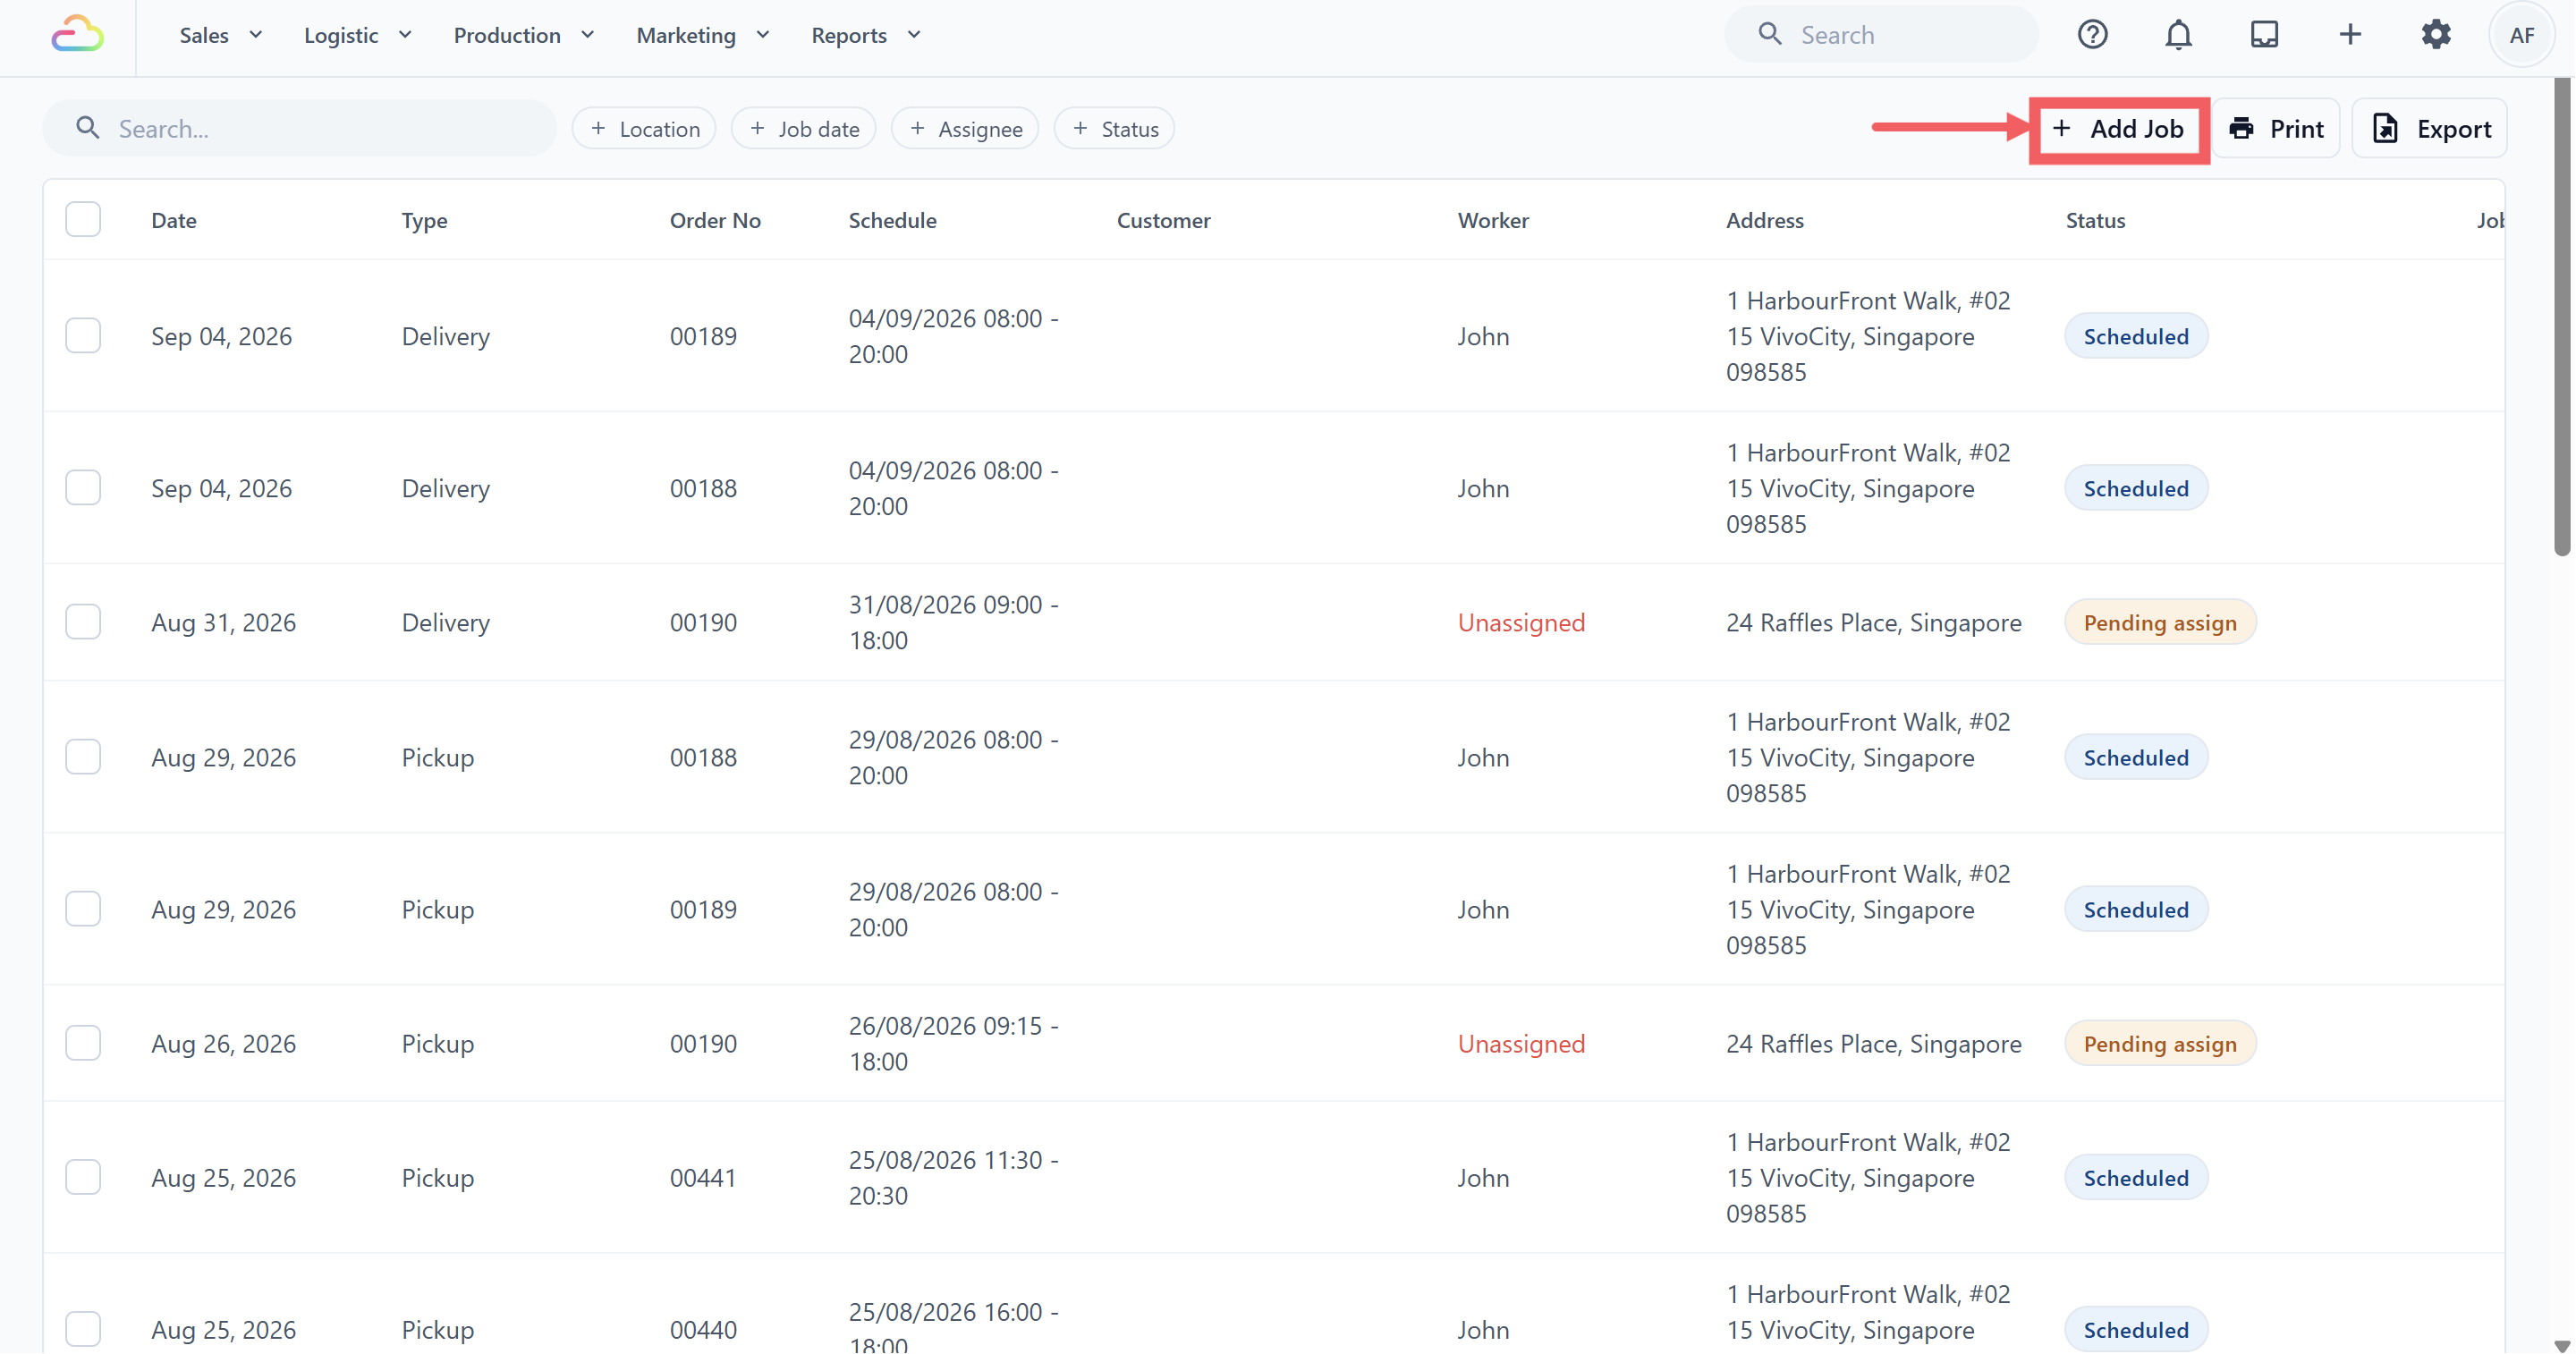Click Pending assign badge on Aug 31 row
Image resolution: width=2576 pixels, height=1354 pixels.
tap(2160, 622)
